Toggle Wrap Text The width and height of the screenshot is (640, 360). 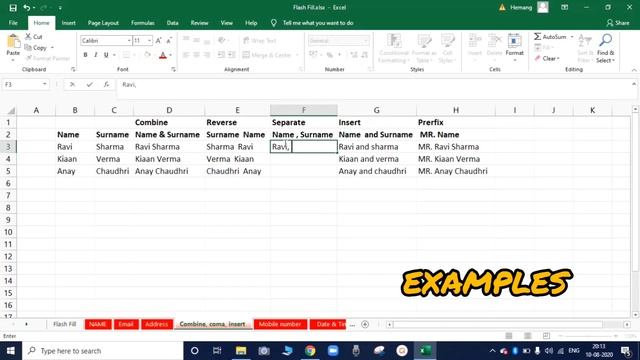click(x=260, y=40)
